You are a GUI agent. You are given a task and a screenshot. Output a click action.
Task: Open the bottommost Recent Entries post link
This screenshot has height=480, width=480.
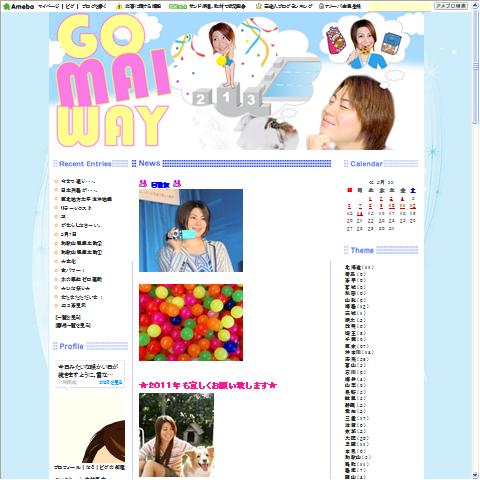[73, 306]
